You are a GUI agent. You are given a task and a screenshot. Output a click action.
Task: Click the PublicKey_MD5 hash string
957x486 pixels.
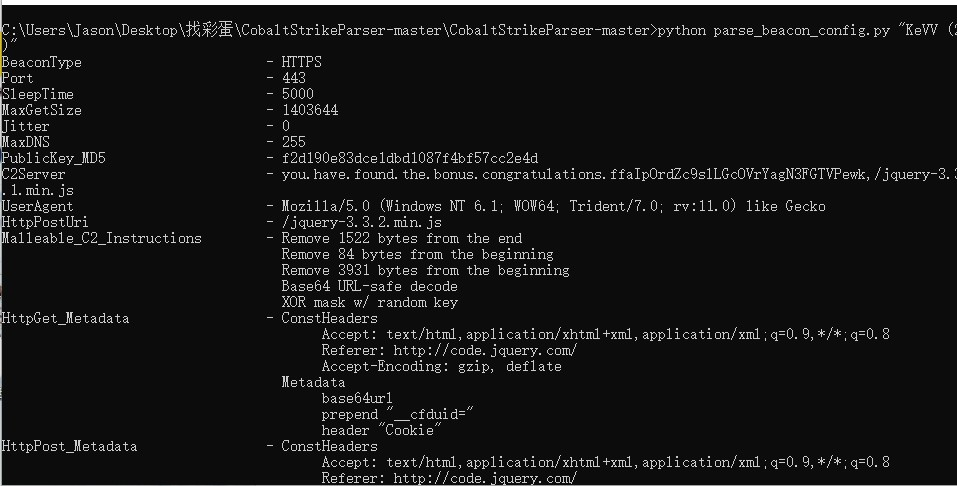pos(410,158)
